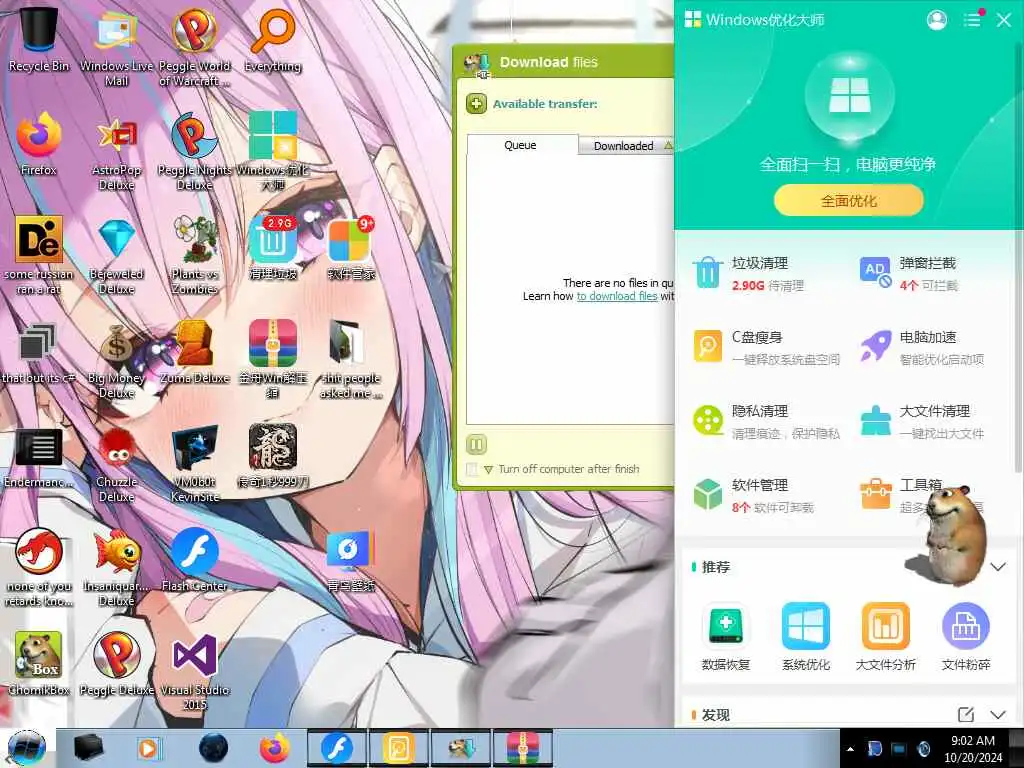The height and width of the screenshot is (768, 1024).
Task: Open 发现 section edit icon
Action: pos(965,714)
